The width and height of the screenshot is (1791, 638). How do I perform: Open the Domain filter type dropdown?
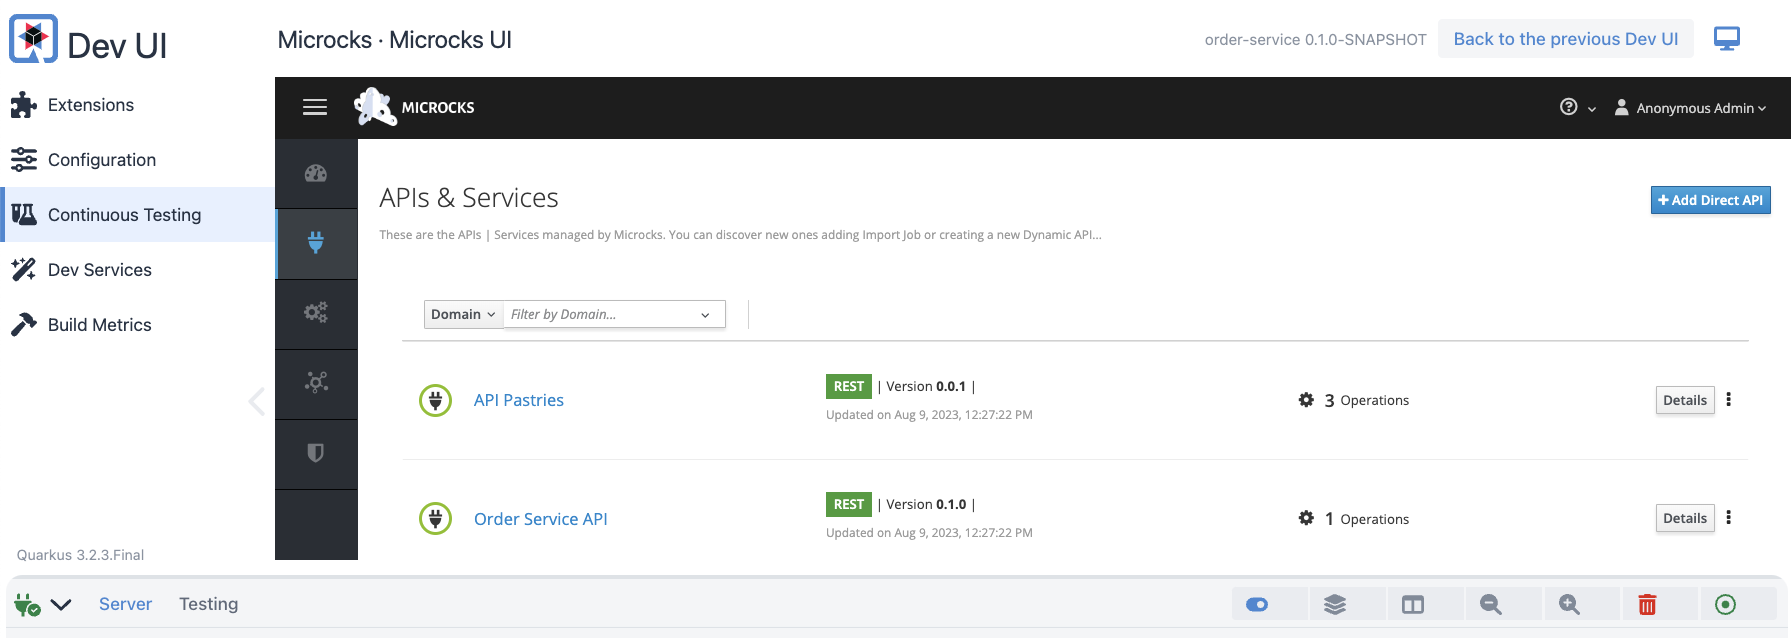[x=463, y=314]
